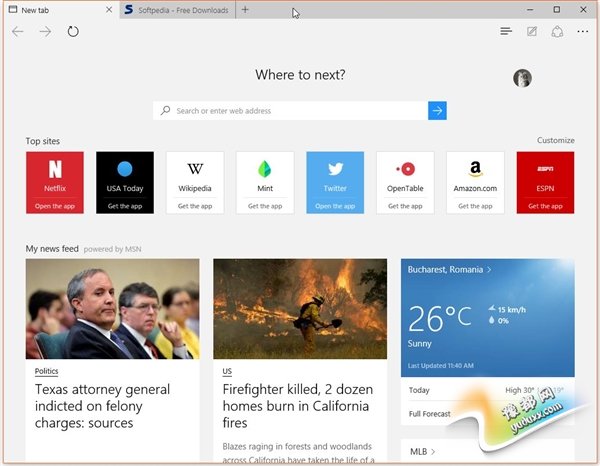This screenshot has width=600, height=466.
Task: Open the Netflix top site tile
Action: click(x=55, y=176)
